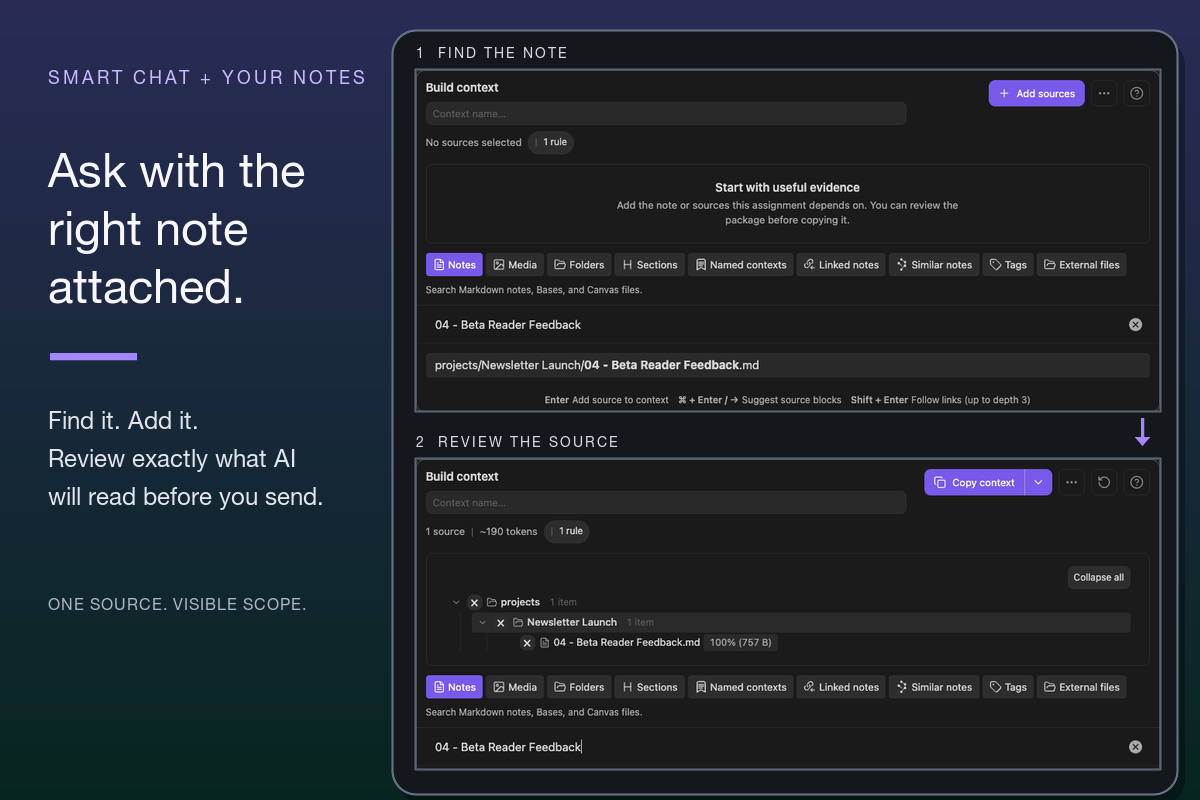Open the Tags tab in the top panel
The height and width of the screenshot is (800, 1200).
[1008, 265]
